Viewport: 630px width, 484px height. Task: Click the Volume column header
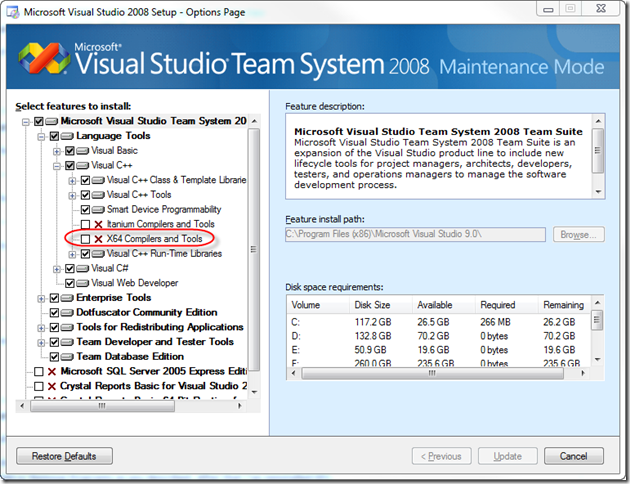point(318,305)
